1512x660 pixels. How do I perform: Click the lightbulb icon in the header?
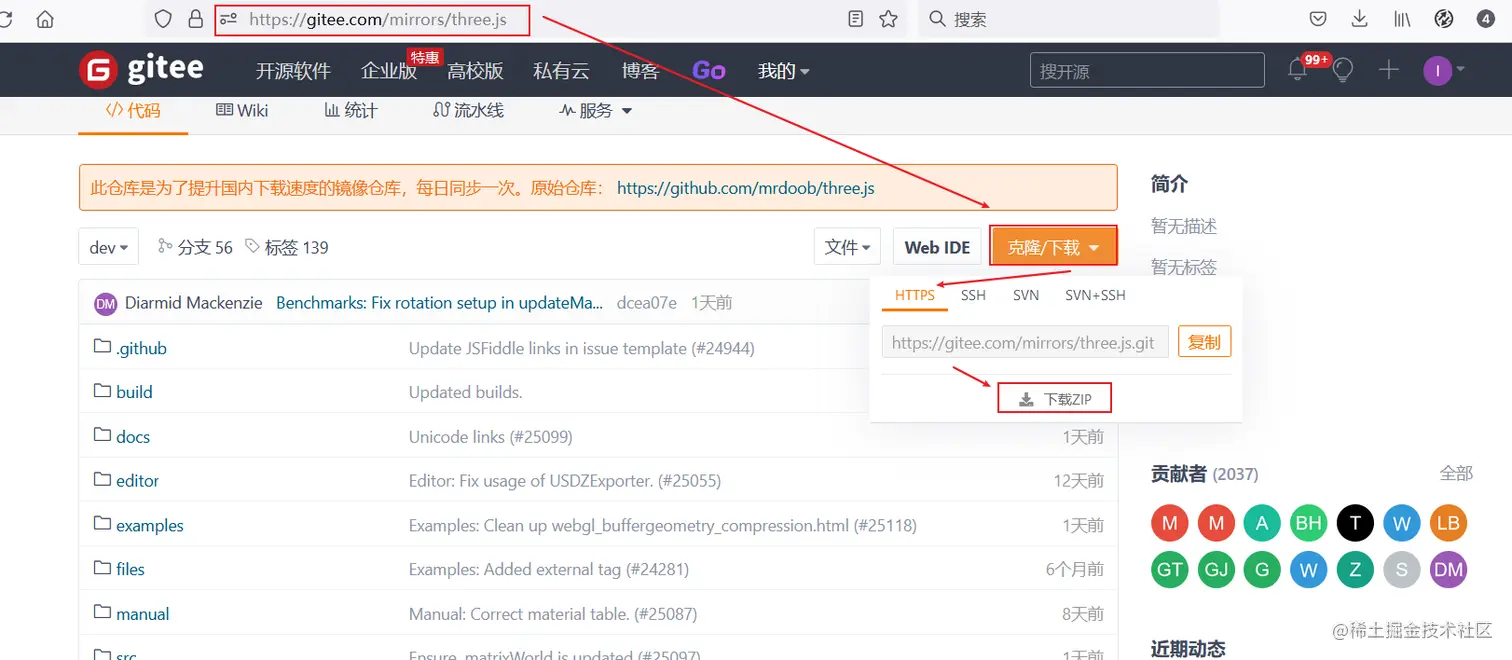pos(1342,70)
